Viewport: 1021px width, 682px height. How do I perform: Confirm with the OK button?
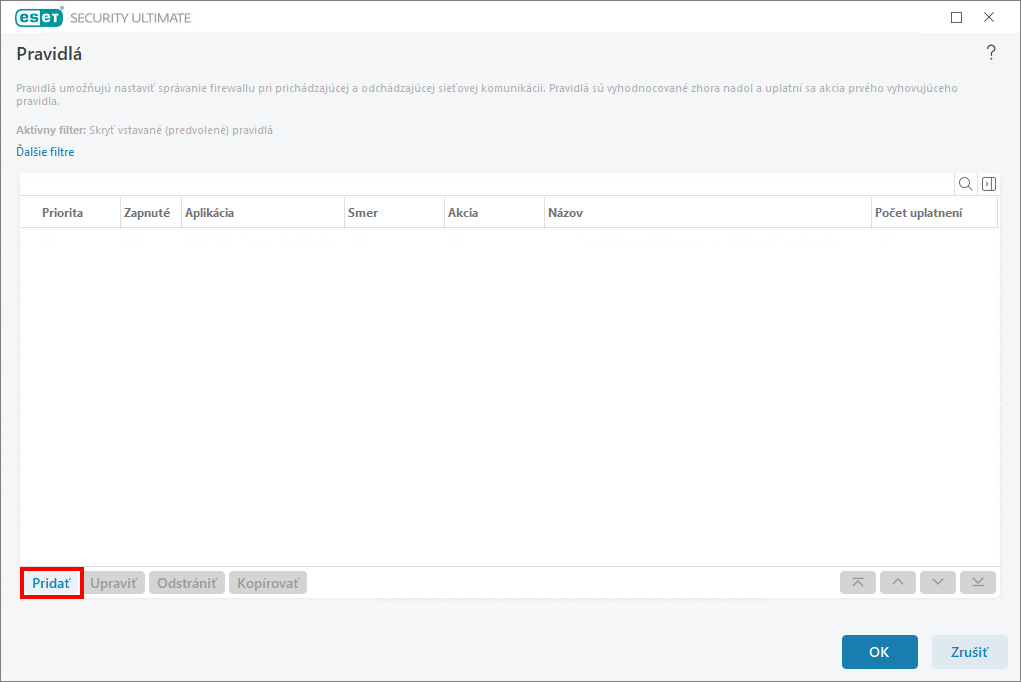pyautogui.click(x=879, y=652)
